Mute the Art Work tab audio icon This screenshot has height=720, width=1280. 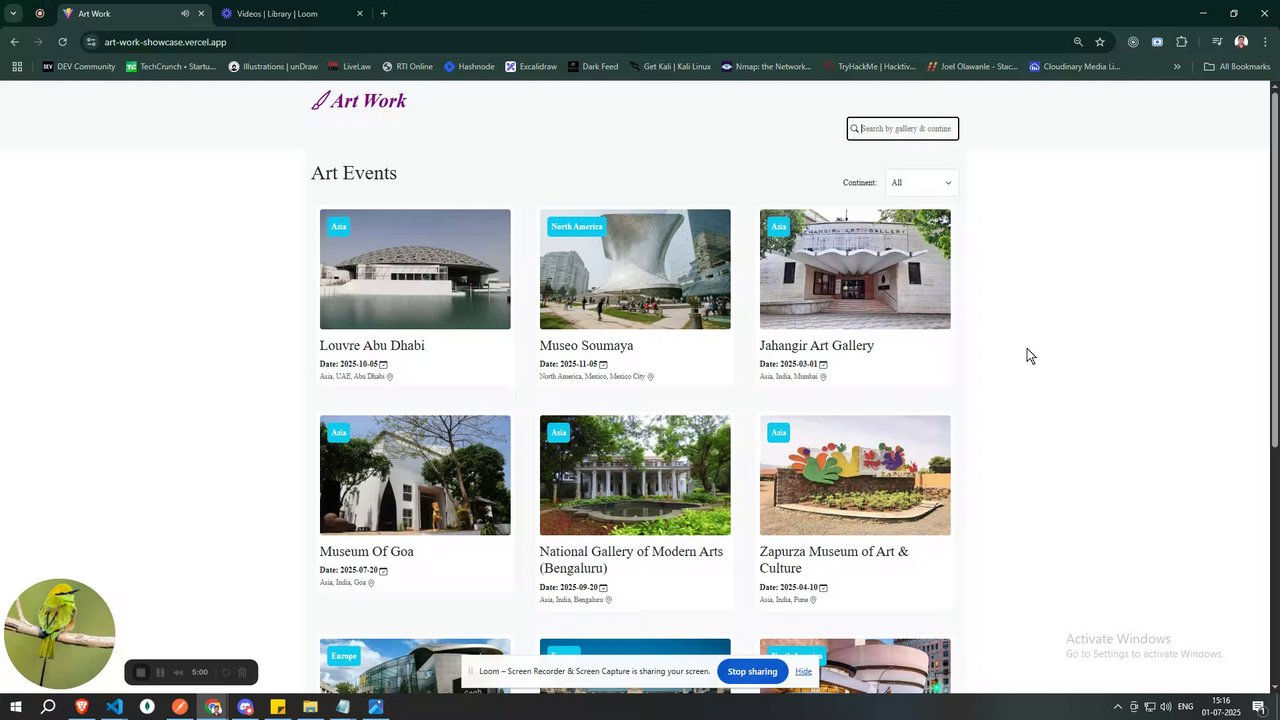pos(185,14)
